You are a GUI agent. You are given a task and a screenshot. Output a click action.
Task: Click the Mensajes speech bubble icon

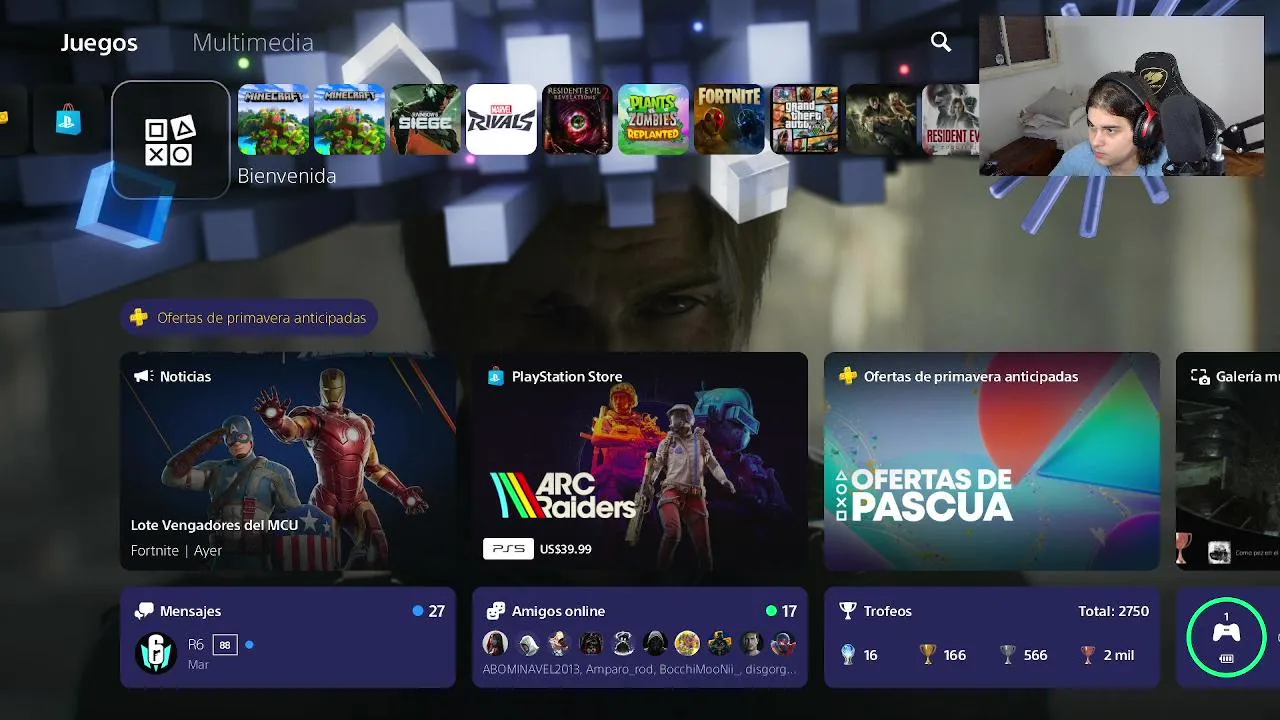(144, 611)
